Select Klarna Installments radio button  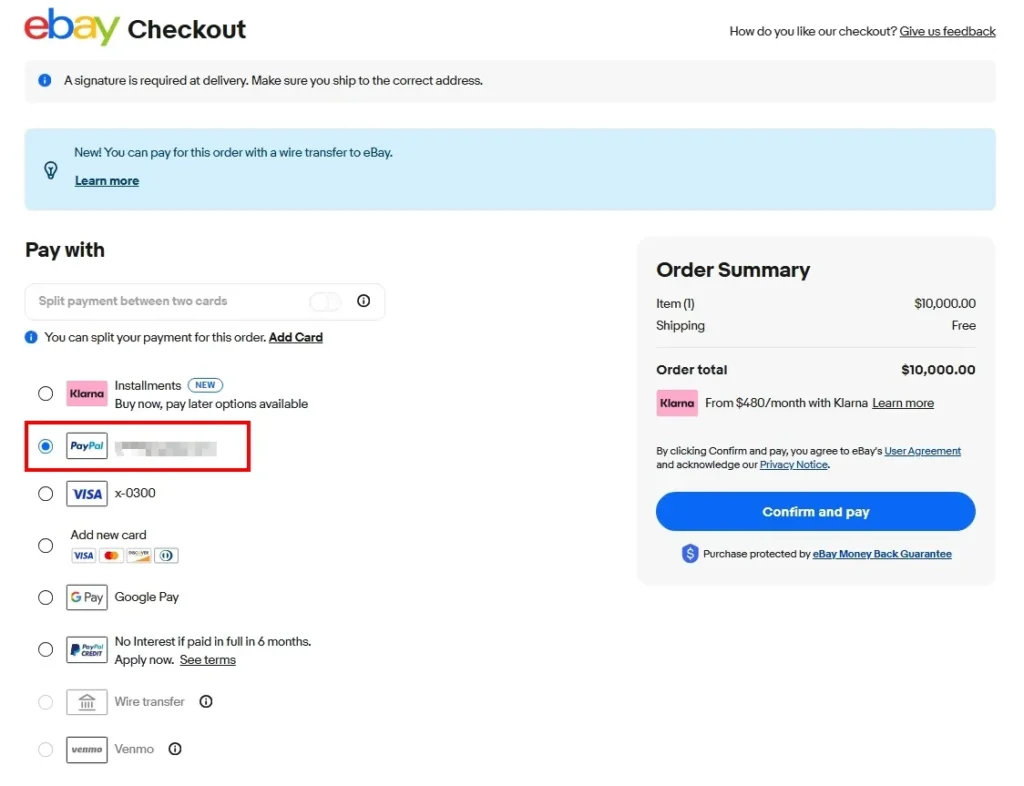(46, 394)
